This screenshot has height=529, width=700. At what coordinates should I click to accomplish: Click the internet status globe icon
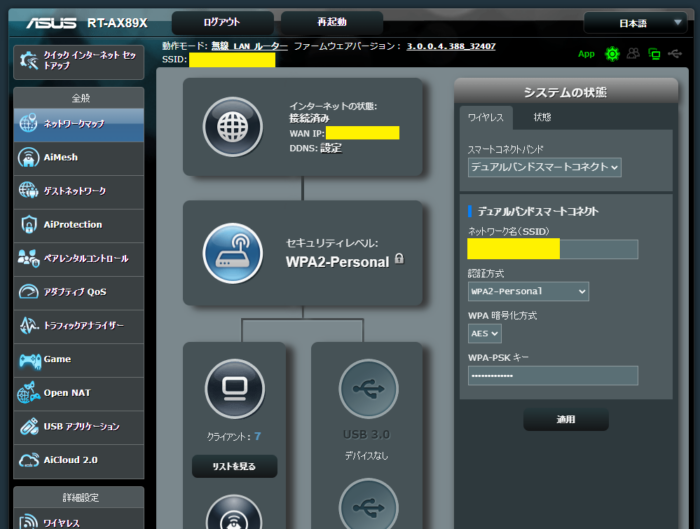233,127
